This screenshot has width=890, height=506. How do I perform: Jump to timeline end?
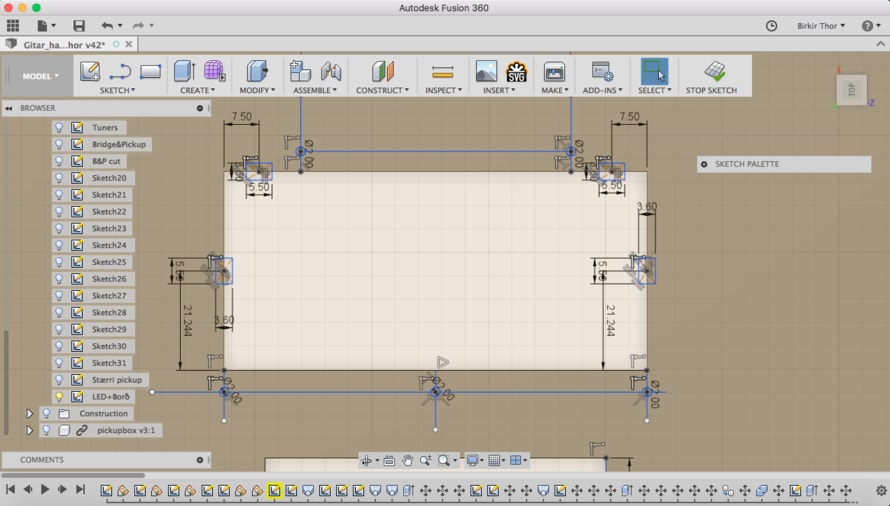click(x=81, y=489)
